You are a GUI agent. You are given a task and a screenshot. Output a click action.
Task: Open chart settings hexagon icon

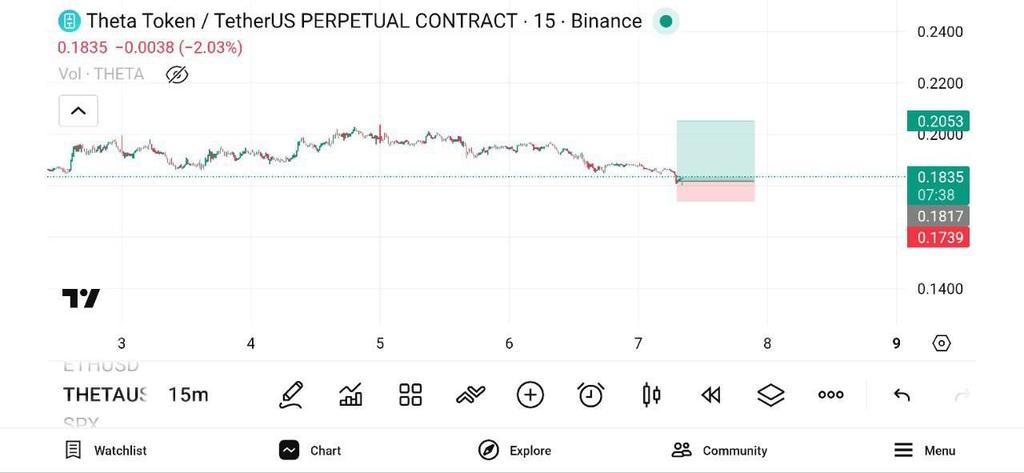[x=941, y=343]
